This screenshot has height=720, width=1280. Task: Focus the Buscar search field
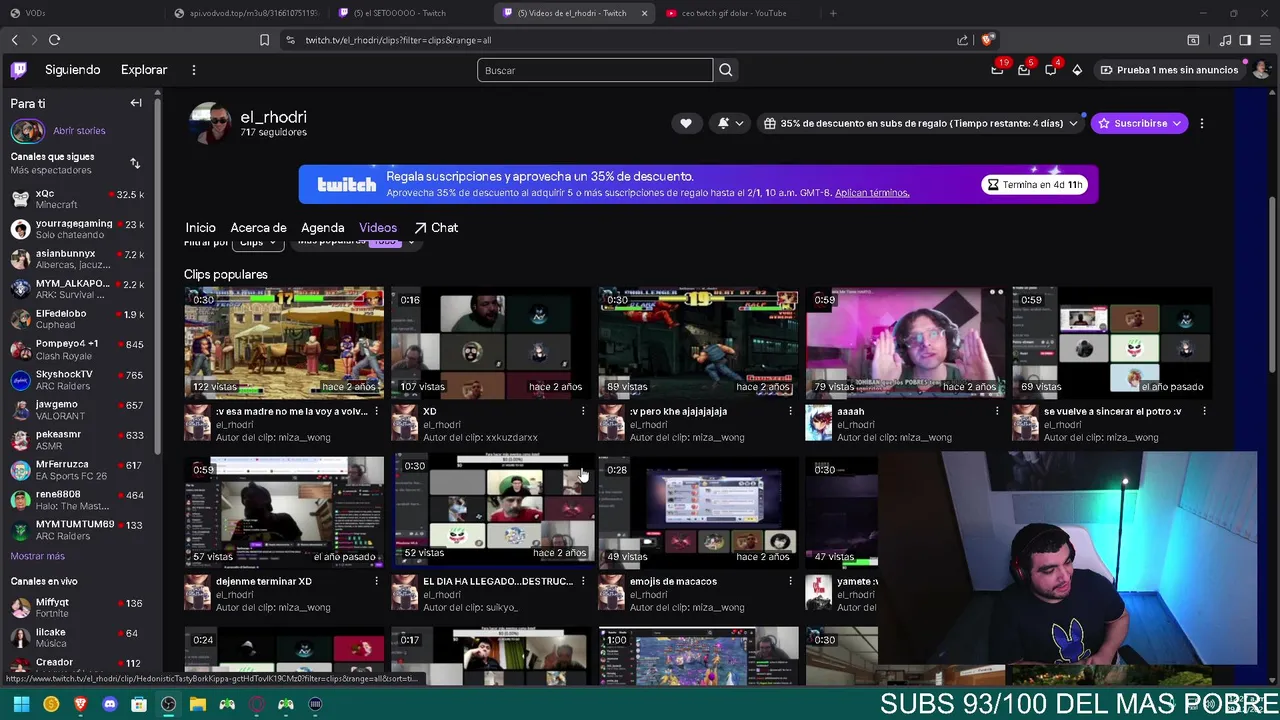click(595, 70)
